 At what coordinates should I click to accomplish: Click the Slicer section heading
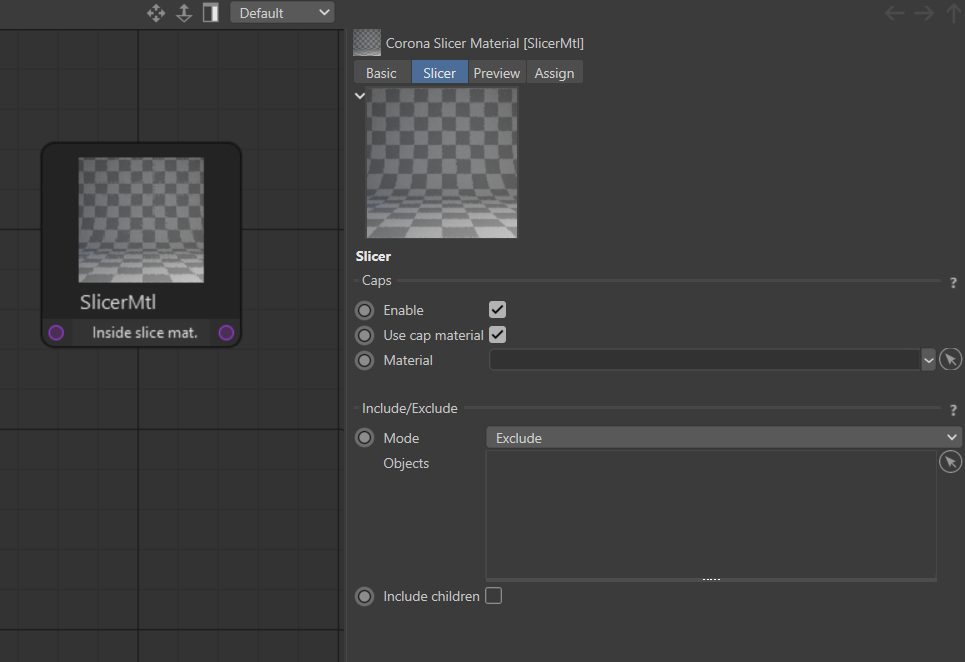373,257
